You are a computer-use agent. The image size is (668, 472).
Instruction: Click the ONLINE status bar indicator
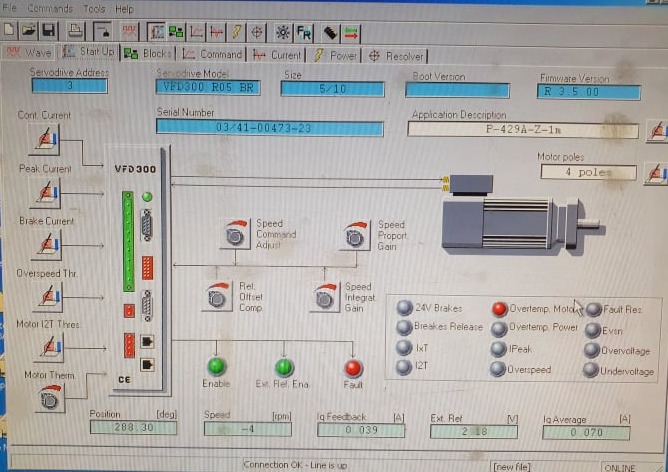click(620, 468)
